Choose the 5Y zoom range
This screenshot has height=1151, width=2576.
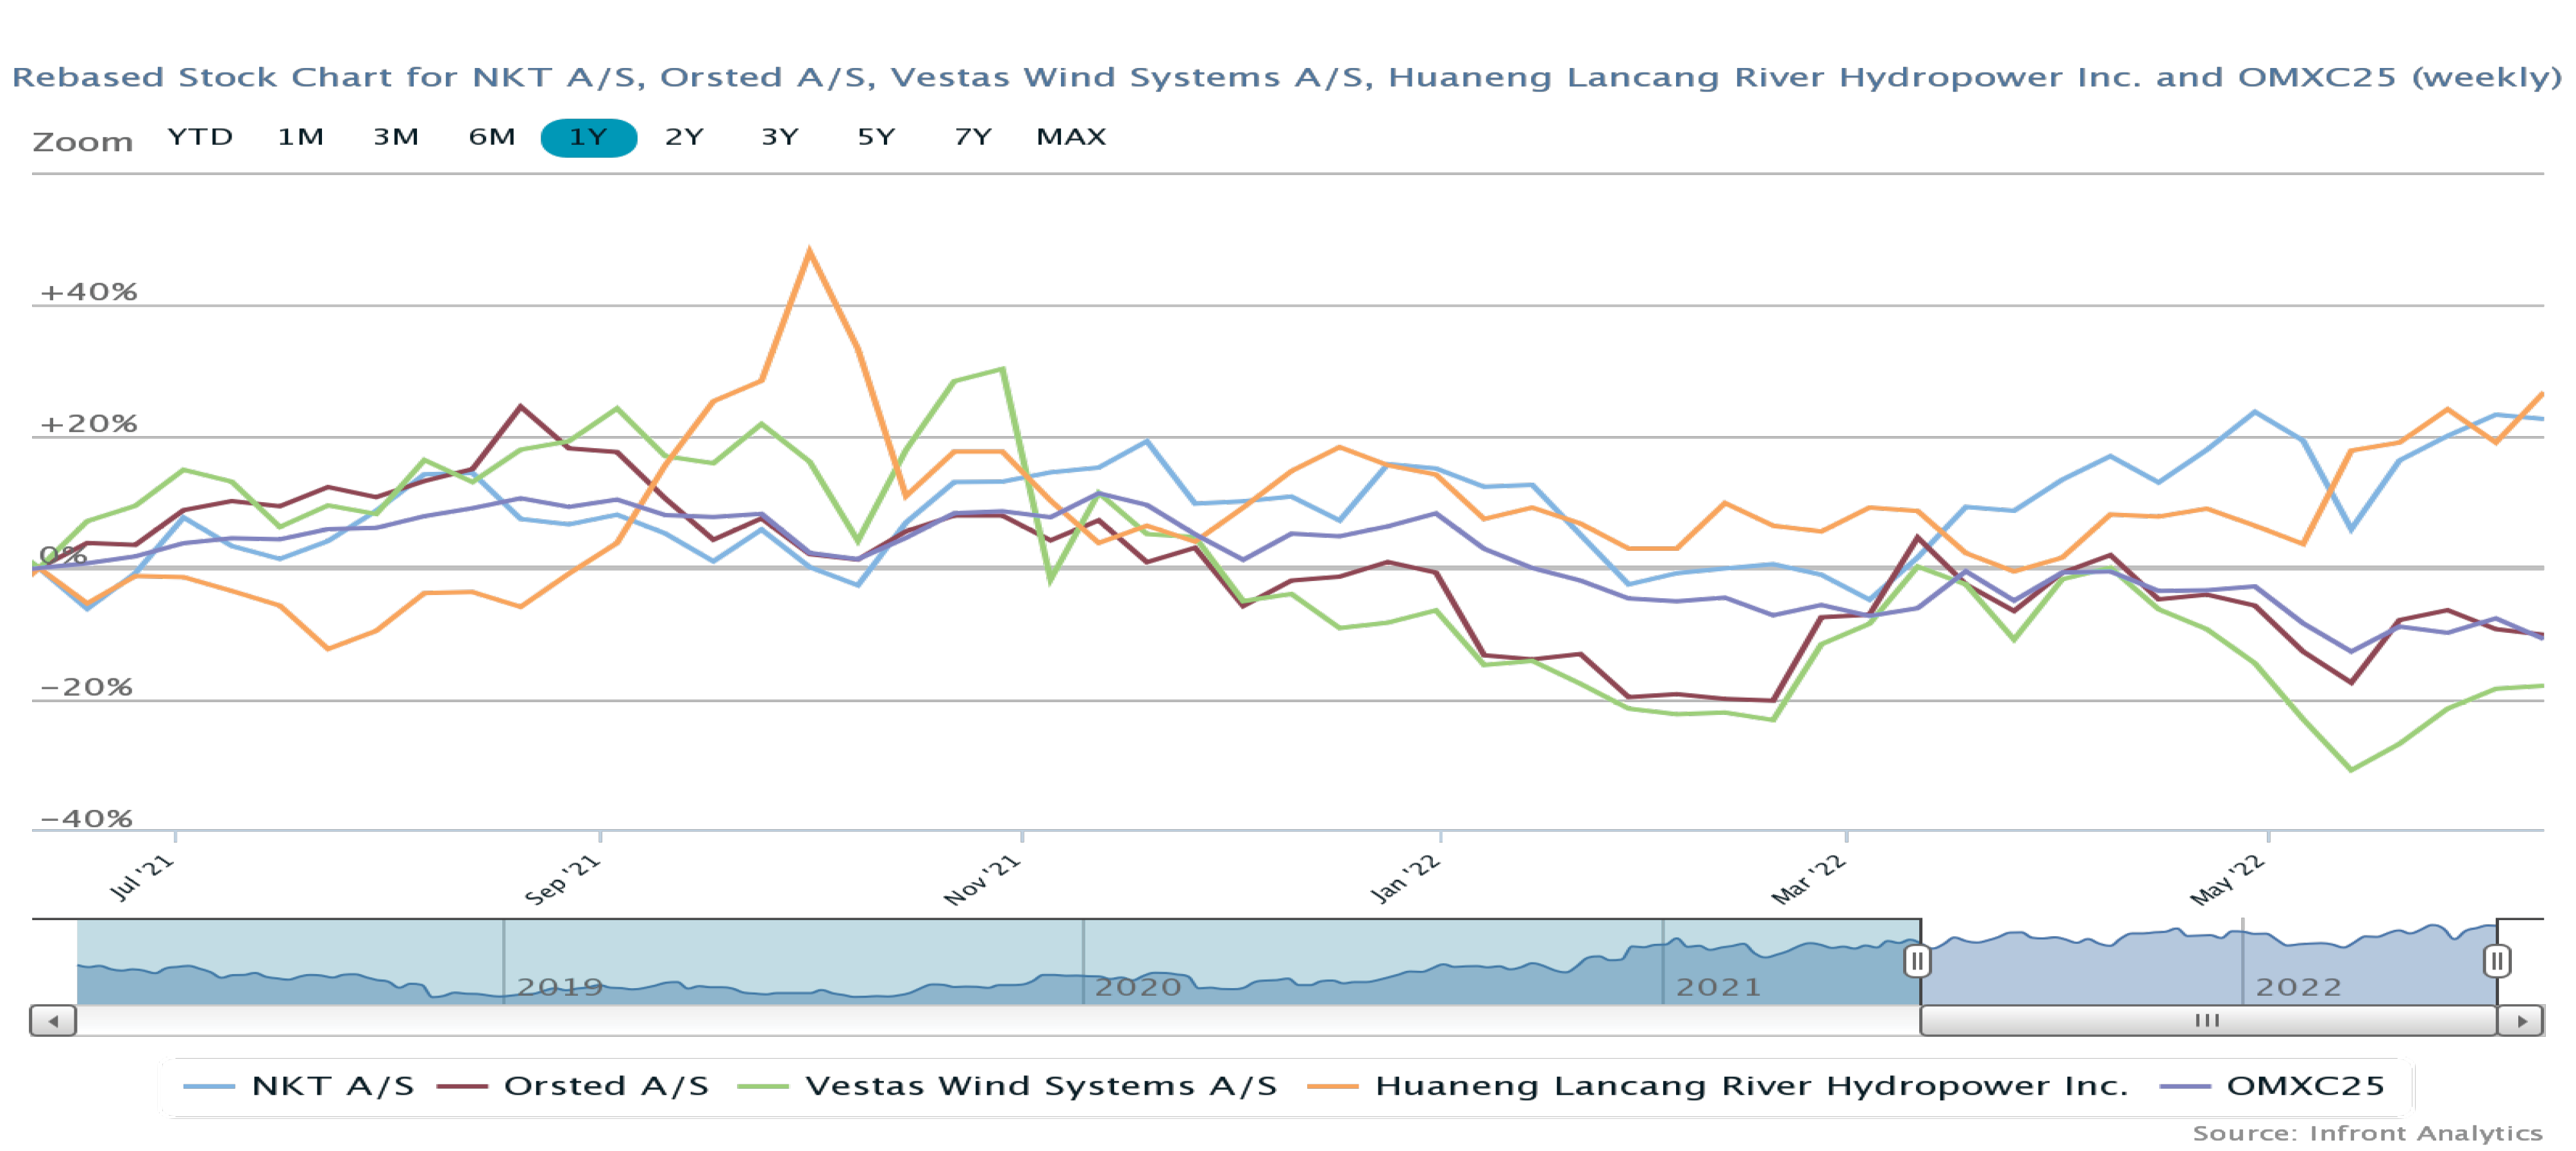coord(876,137)
